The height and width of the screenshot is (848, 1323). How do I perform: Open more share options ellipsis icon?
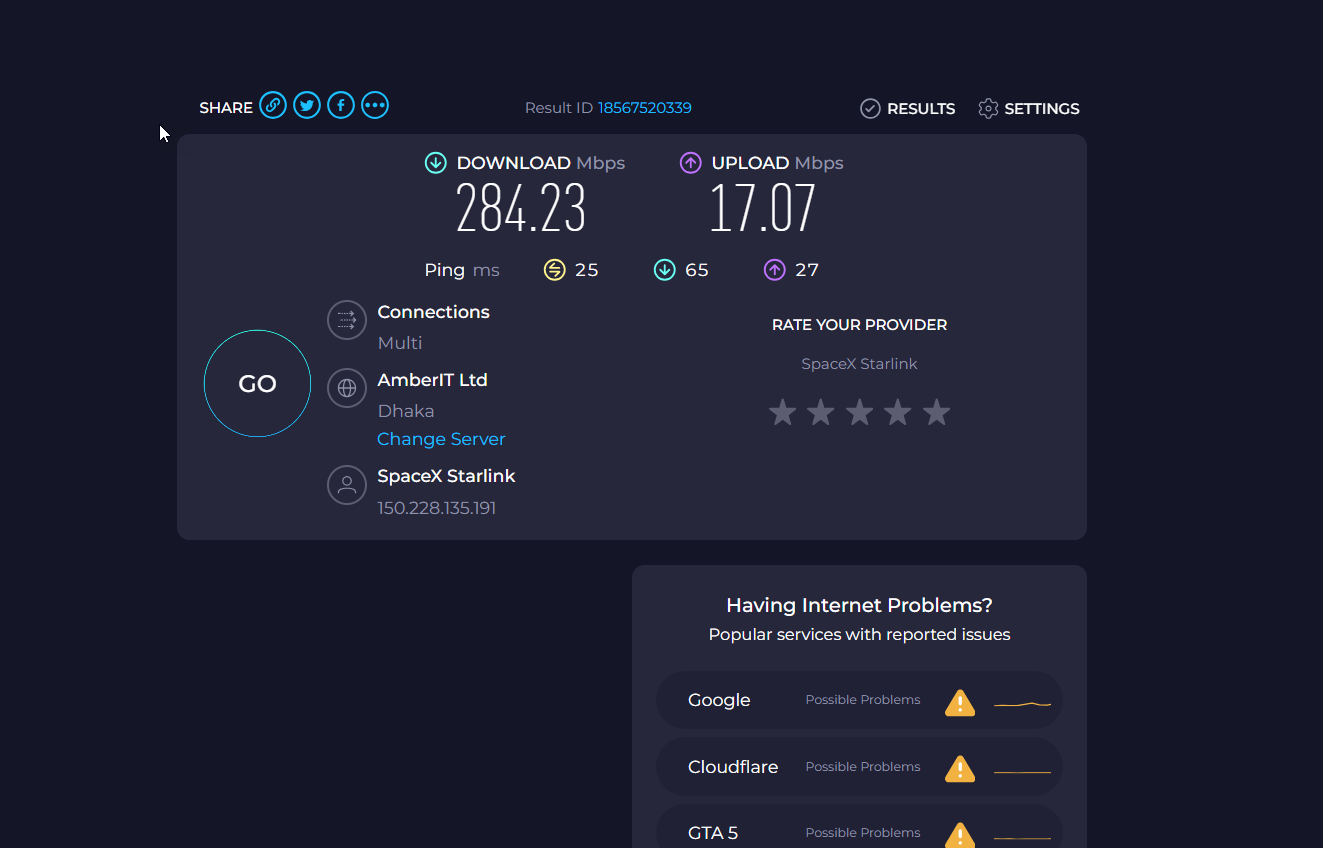[x=375, y=105]
